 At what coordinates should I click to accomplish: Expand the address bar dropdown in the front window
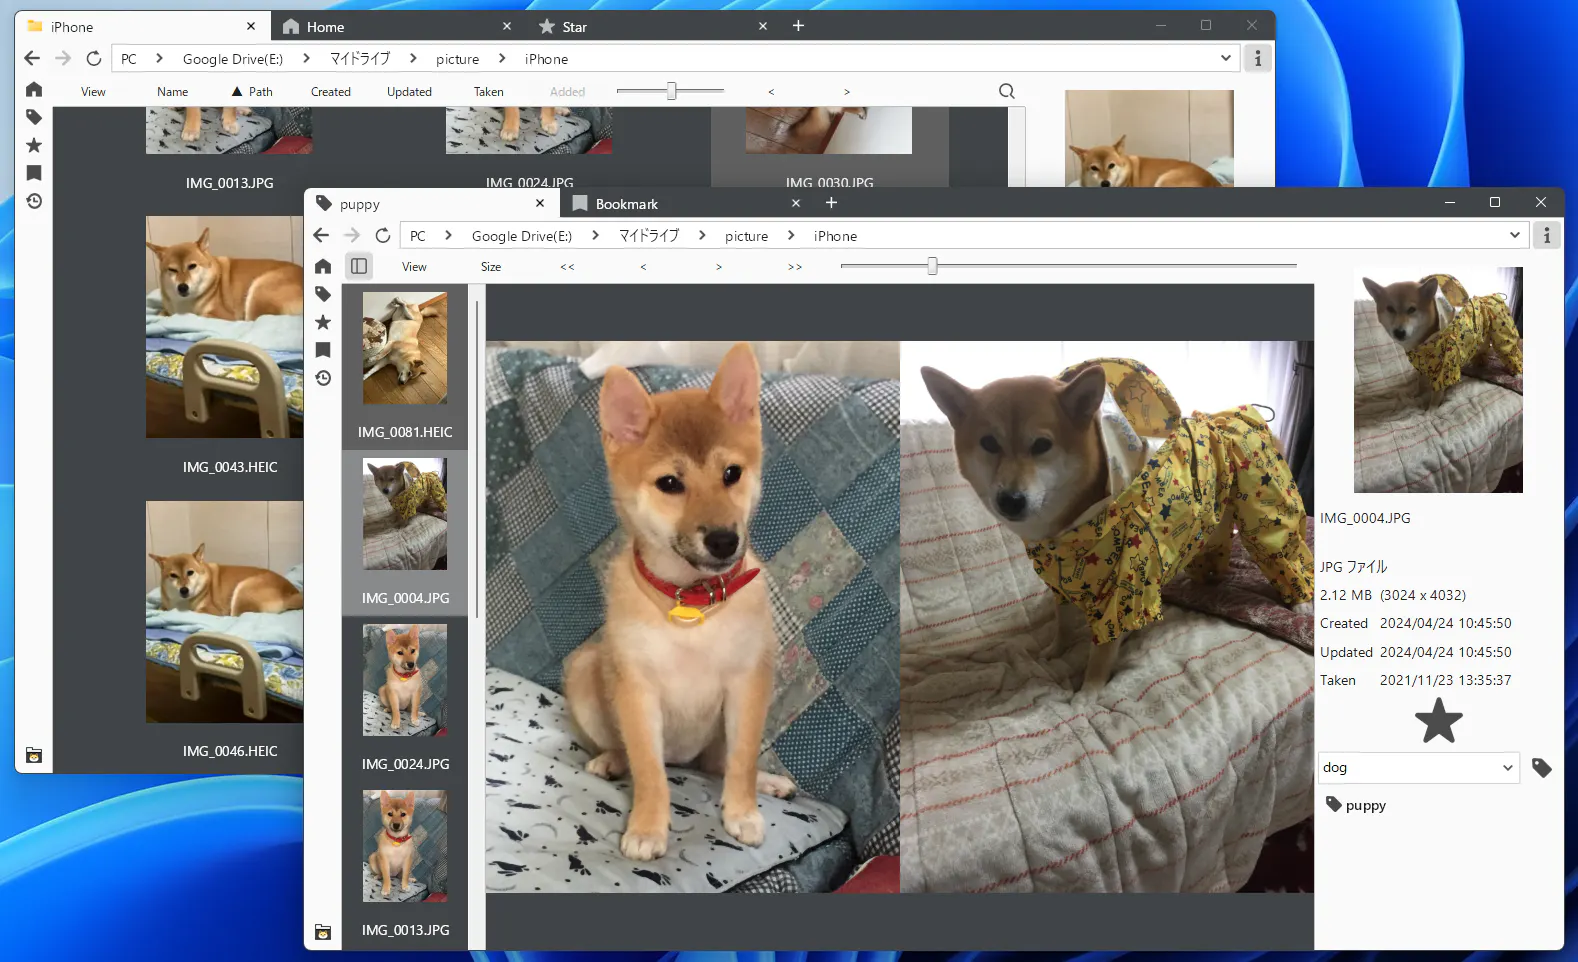point(1515,236)
